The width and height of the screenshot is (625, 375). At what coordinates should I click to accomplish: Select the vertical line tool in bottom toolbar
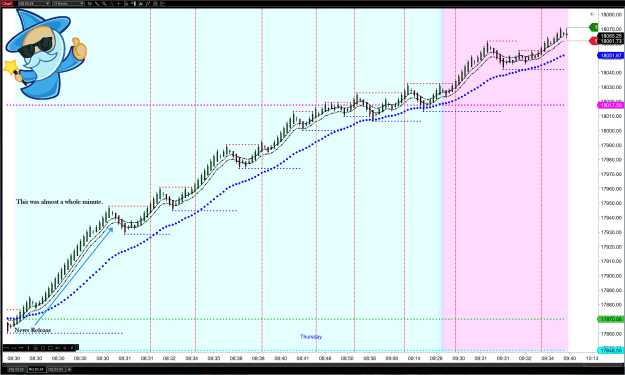click(28, 348)
